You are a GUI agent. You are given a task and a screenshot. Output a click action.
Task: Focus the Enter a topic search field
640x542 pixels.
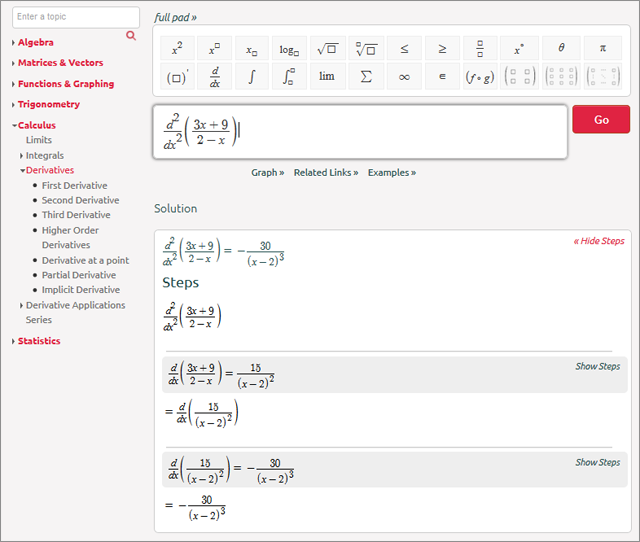[76, 17]
